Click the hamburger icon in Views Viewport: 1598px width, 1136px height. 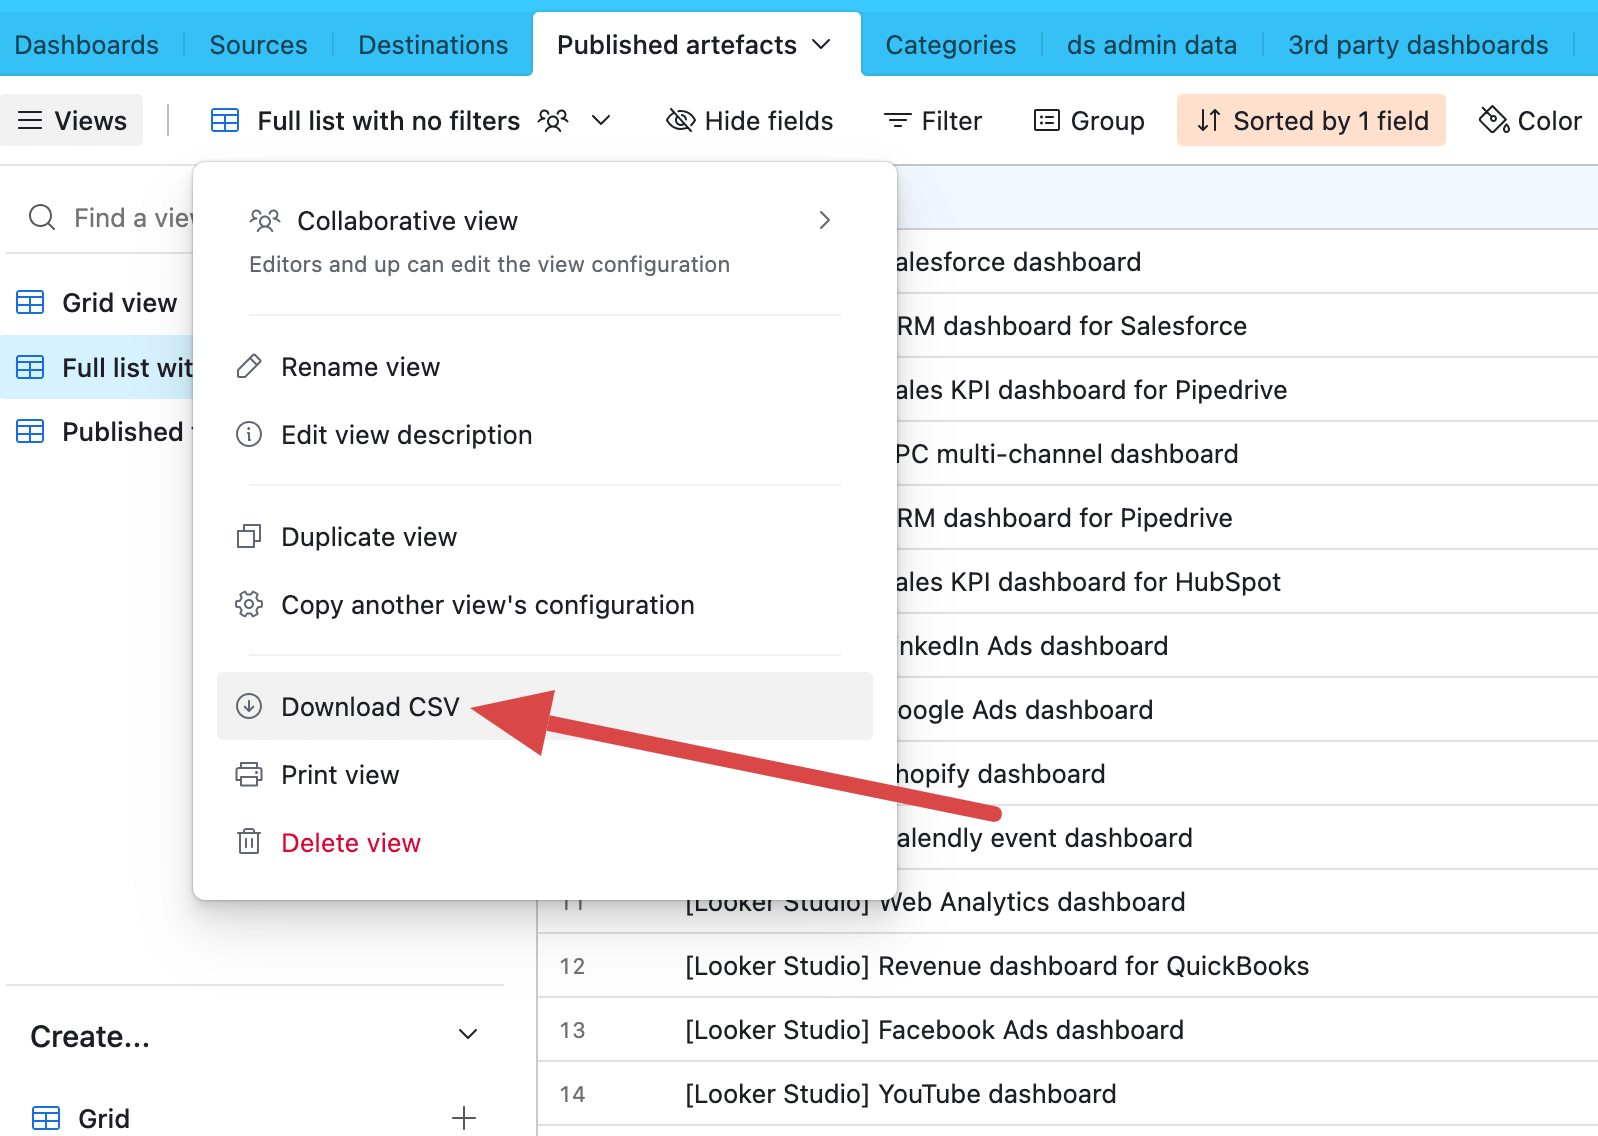point(30,121)
